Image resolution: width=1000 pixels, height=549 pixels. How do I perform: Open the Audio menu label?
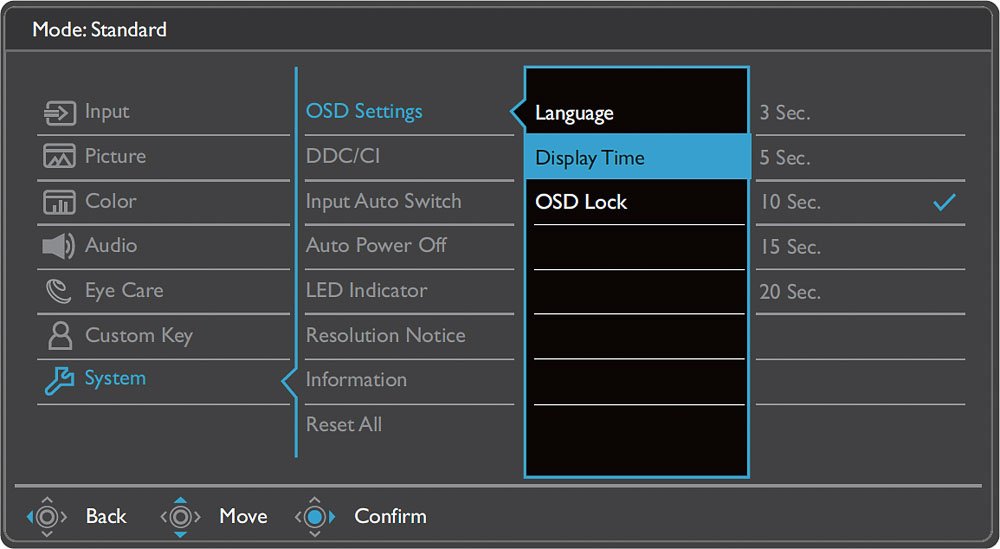(x=111, y=245)
